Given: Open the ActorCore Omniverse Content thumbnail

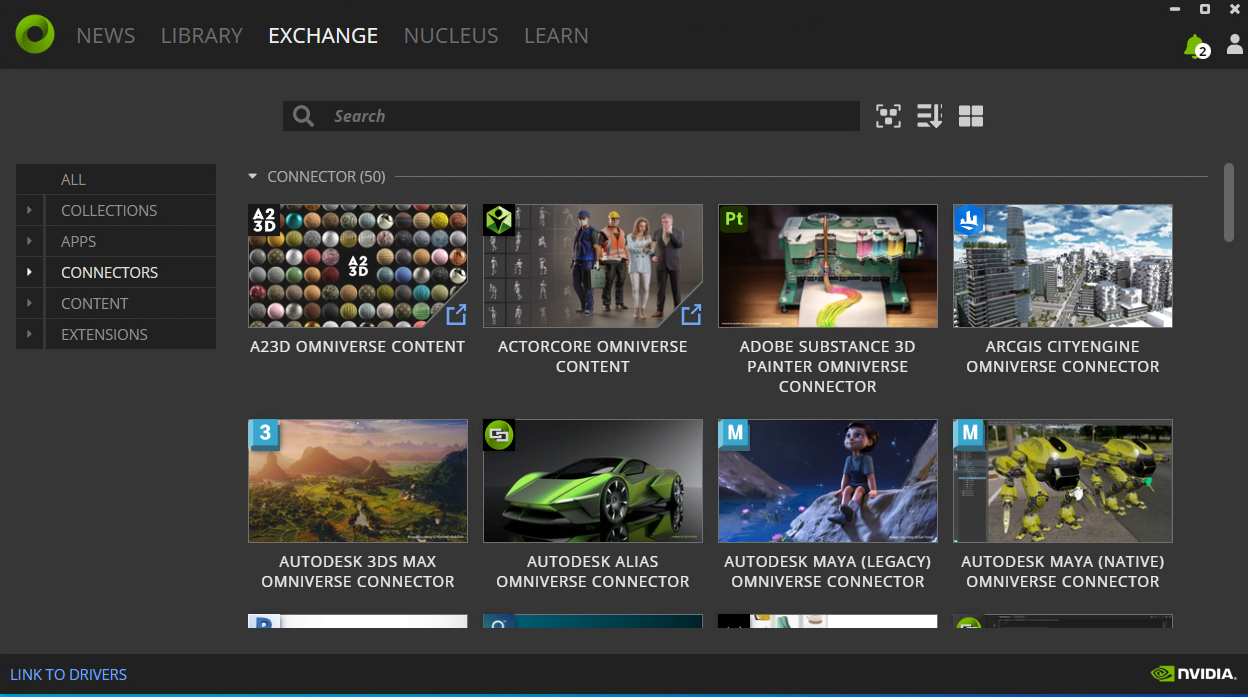Looking at the screenshot, I should tap(593, 266).
